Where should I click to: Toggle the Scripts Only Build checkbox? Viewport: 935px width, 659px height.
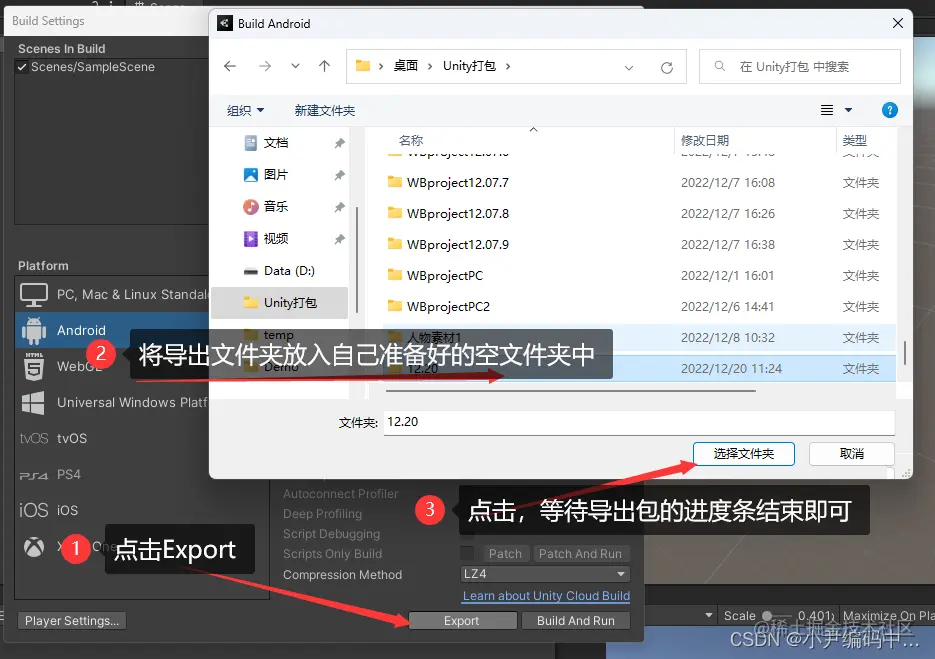pyautogui.click(x=467, y=553)
